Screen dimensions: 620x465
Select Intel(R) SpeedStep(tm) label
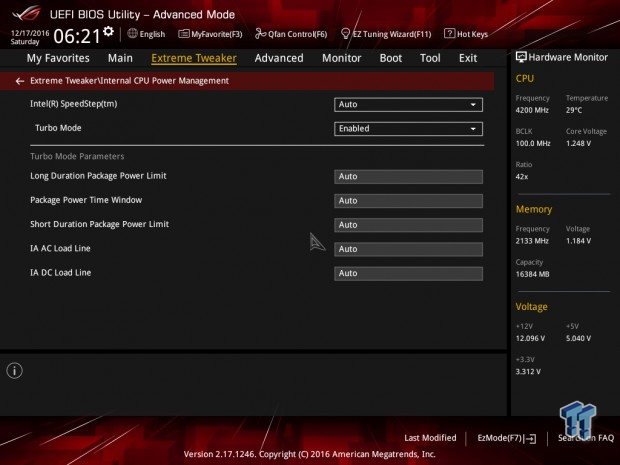[74, 104]
